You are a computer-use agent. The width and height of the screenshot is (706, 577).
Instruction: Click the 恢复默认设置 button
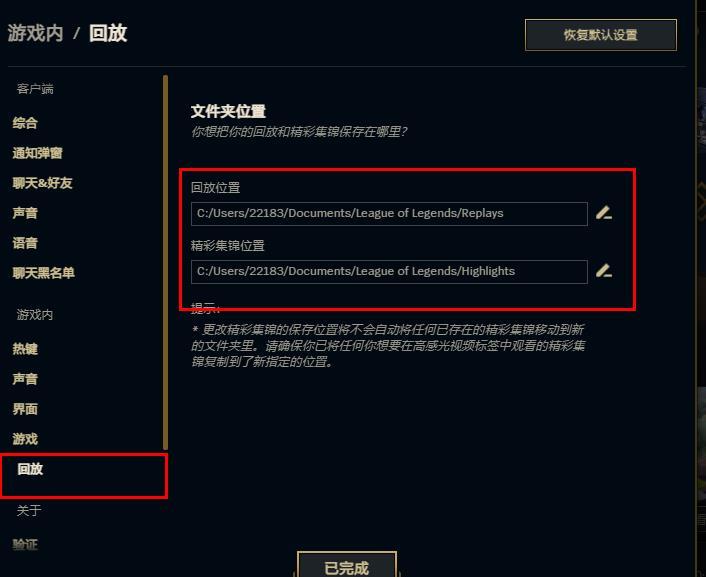601,35
